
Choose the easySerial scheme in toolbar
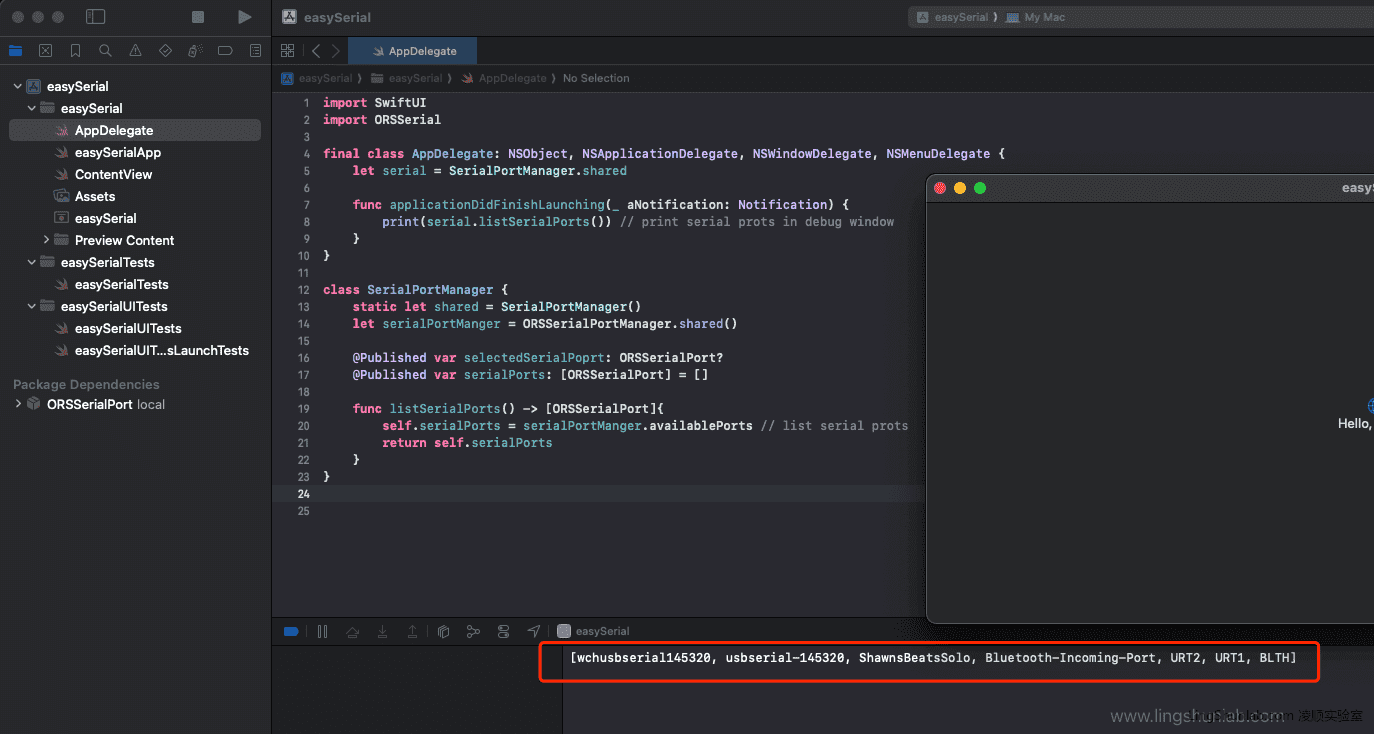[952, 17]
